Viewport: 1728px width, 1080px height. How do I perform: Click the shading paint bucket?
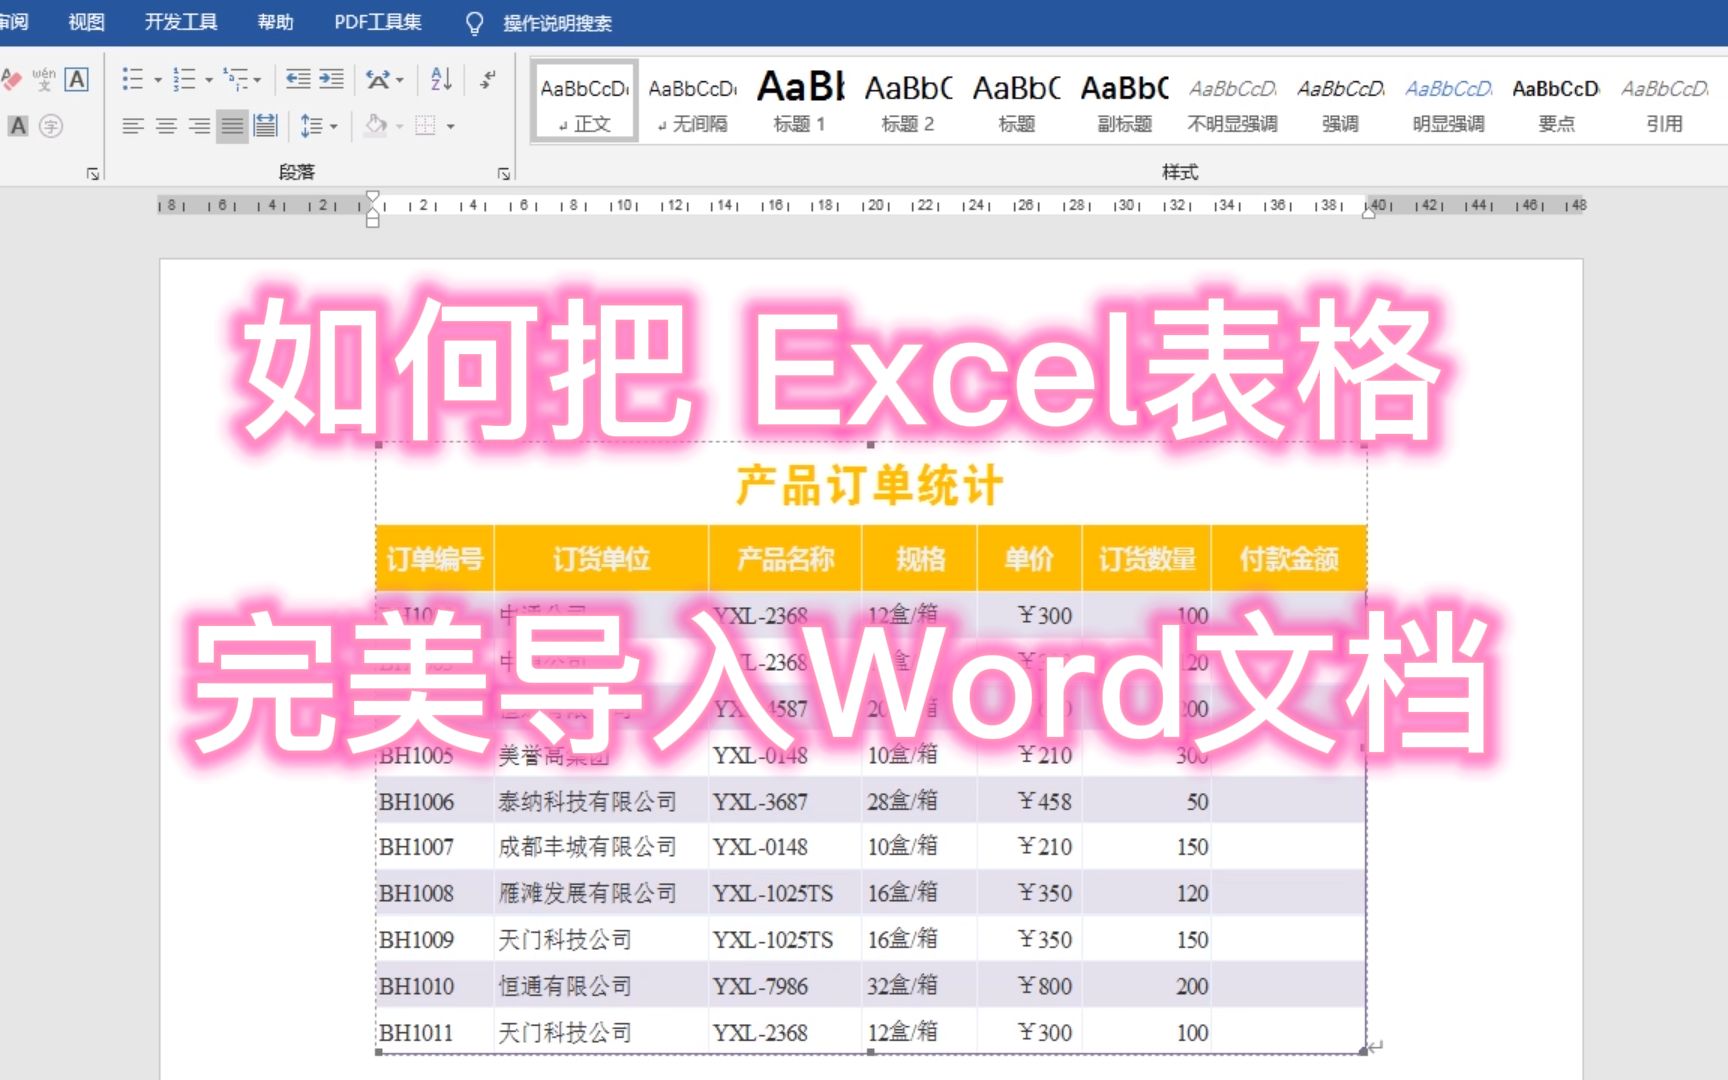click(x=376, y=126)
